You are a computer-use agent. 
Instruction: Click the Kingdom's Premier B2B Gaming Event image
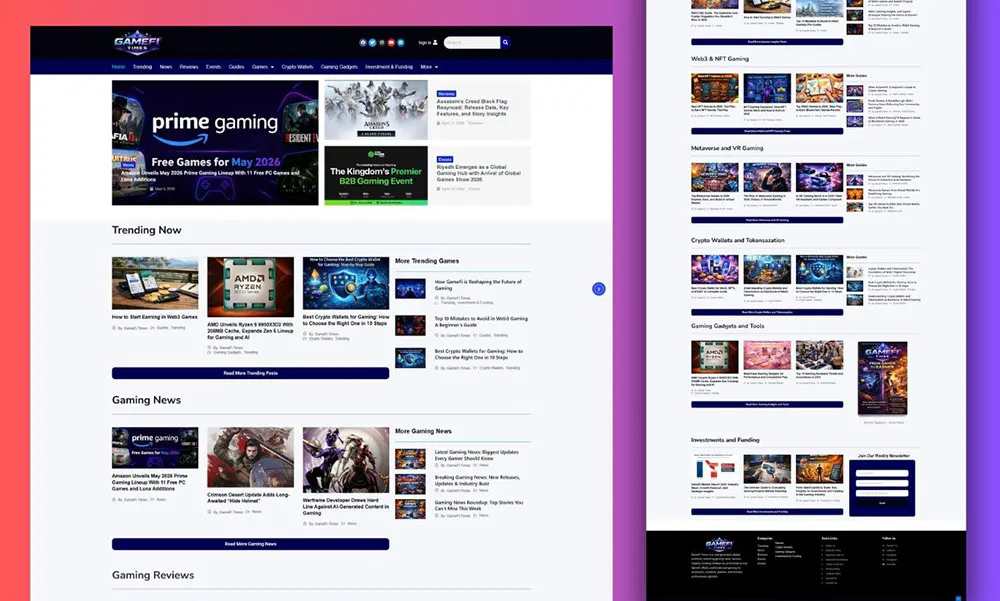click(376, 175)
